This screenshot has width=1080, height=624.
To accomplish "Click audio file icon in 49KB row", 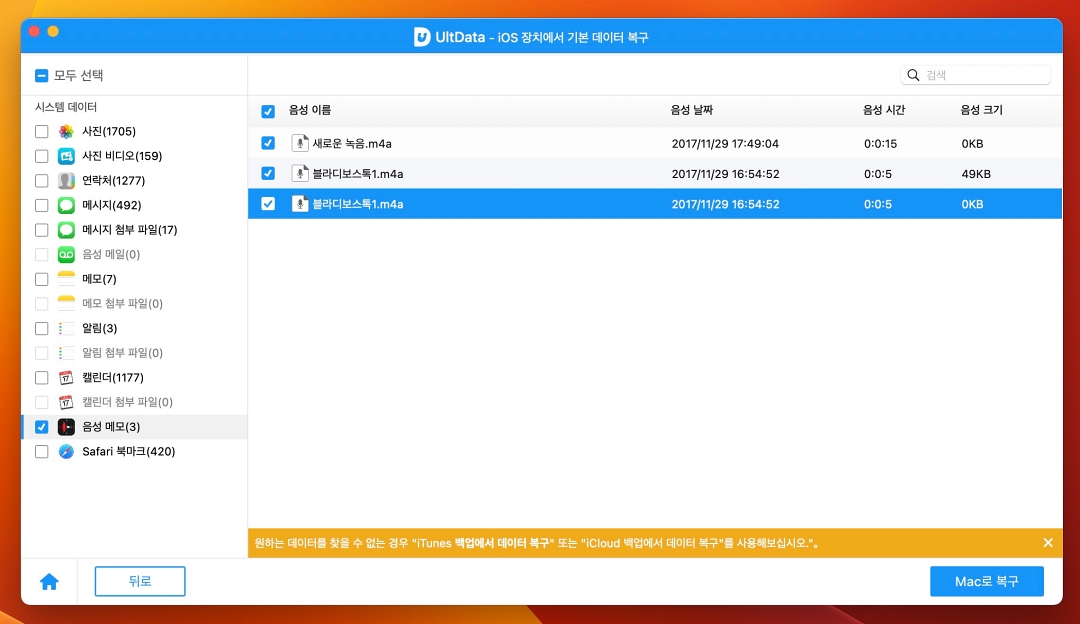I will click(300, 174).
